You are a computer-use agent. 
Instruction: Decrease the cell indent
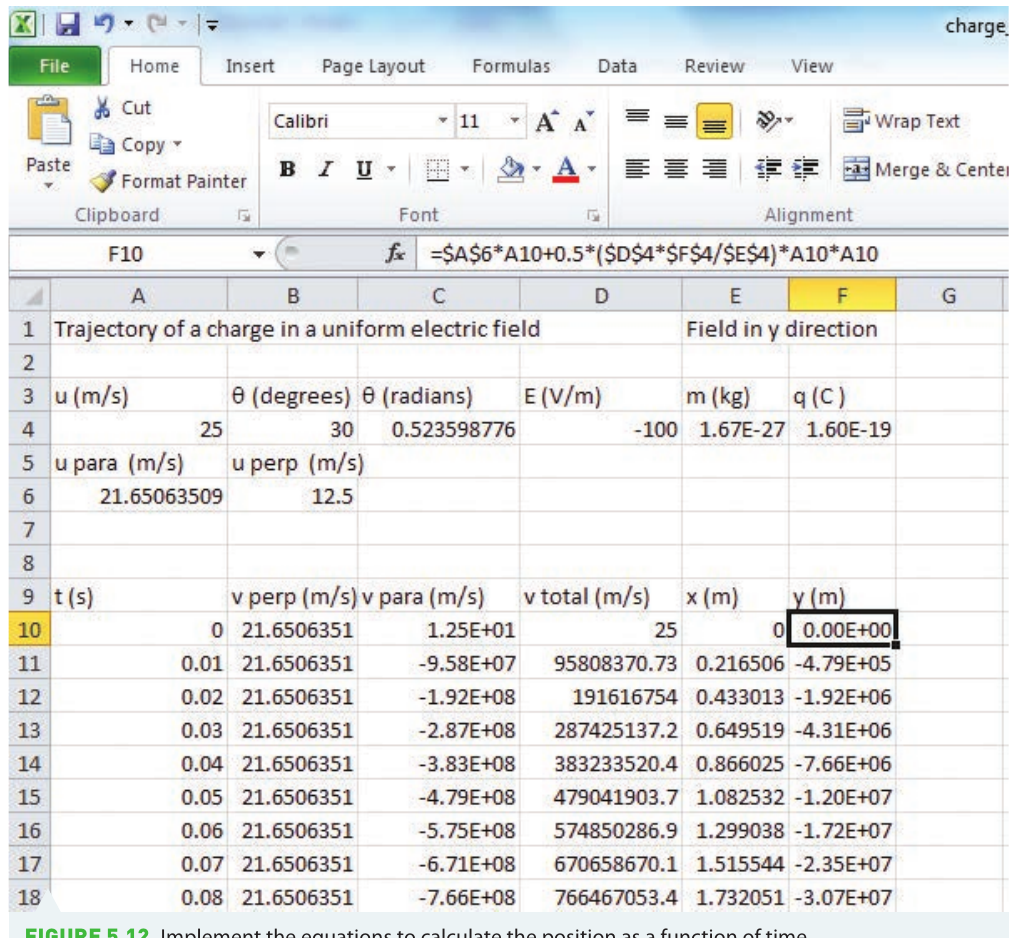click(x=768, y=169)
